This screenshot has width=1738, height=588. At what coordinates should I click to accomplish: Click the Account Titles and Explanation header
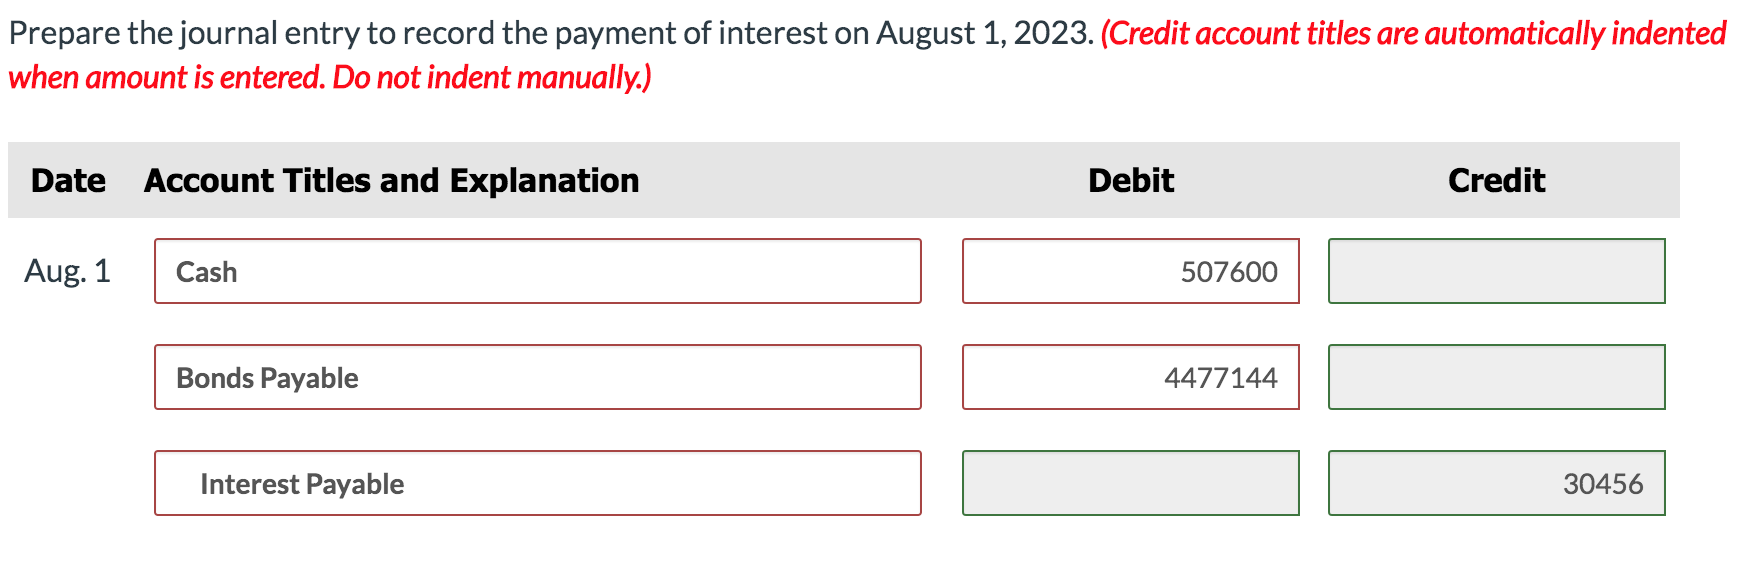tap(391, 180)
